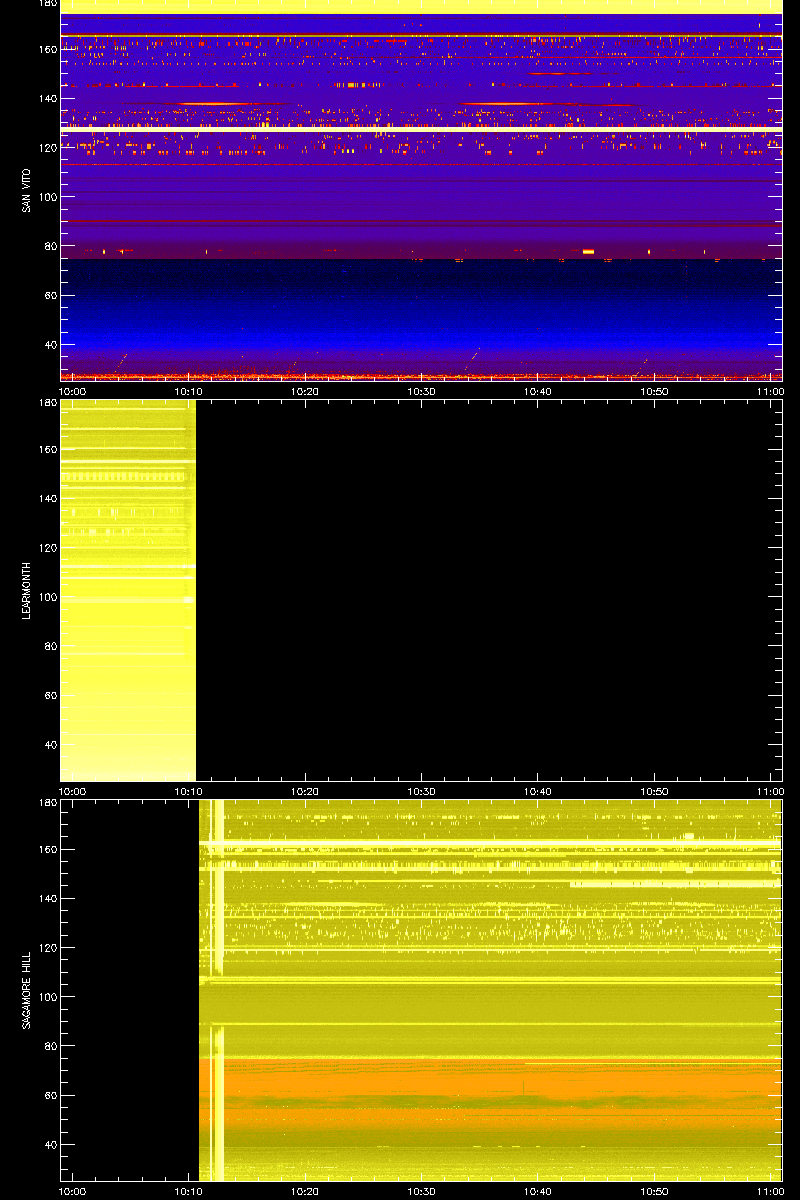Click the 80 frequency label on Sagamore Hill axis

[x=49, y=1046]
